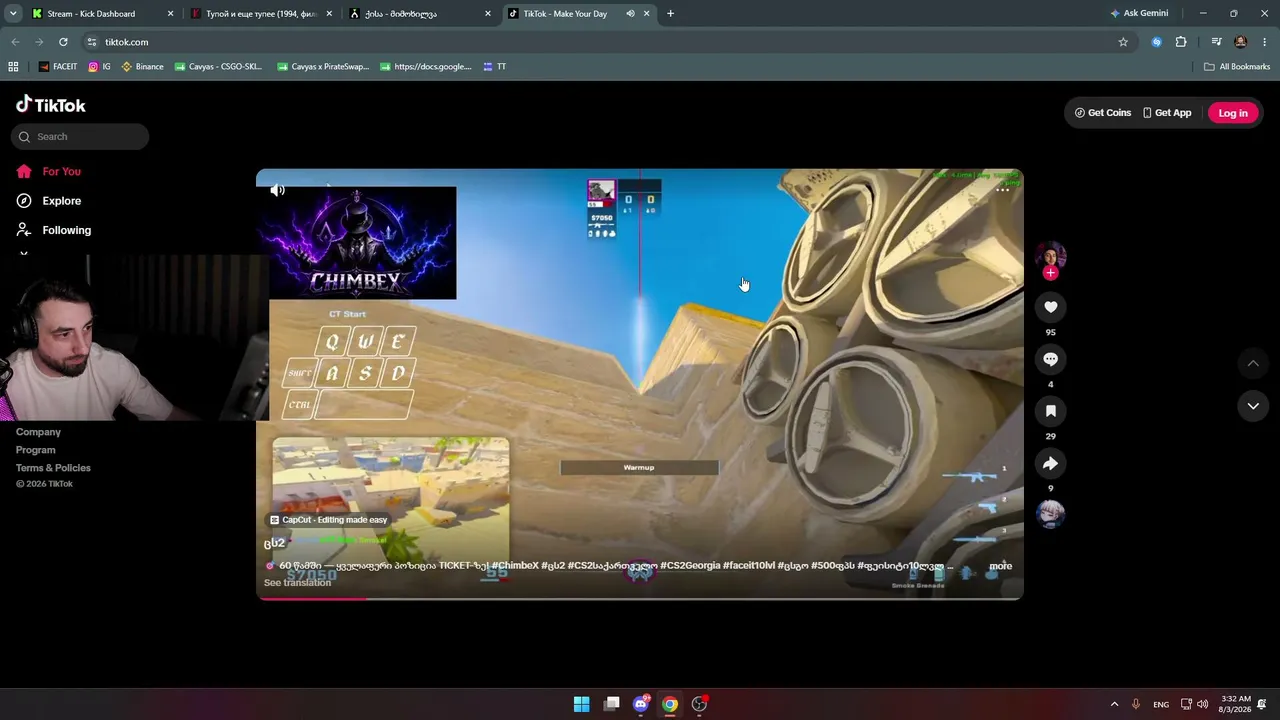Open the Extensions puzzle icon
The image size is (1280, 720).
[1181, 42]
